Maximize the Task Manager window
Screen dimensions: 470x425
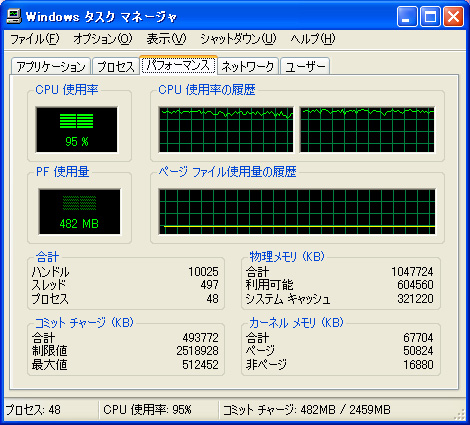coord(430,16)
